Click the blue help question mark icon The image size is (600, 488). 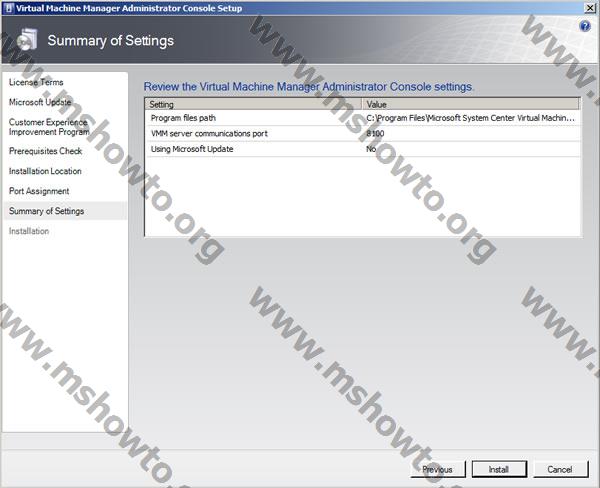click(585, 26)
